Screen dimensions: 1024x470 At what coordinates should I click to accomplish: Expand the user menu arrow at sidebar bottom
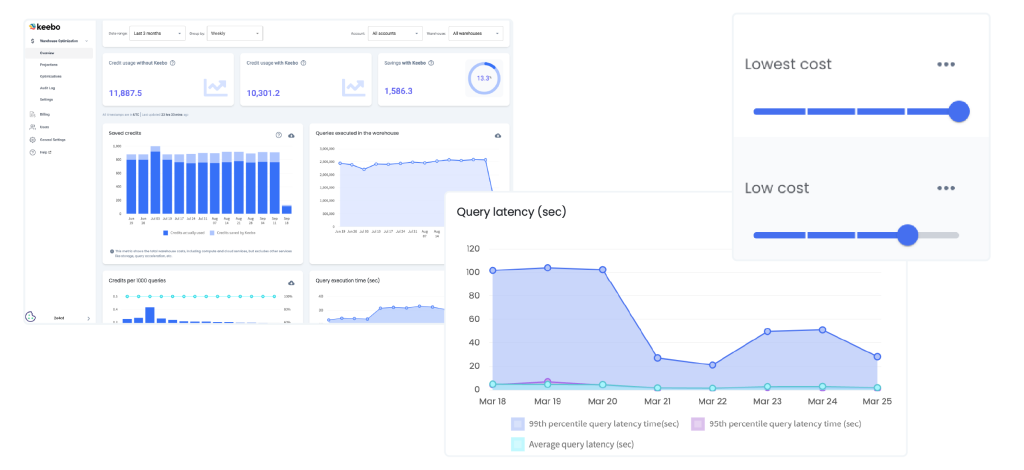click(x=88, y=319)
